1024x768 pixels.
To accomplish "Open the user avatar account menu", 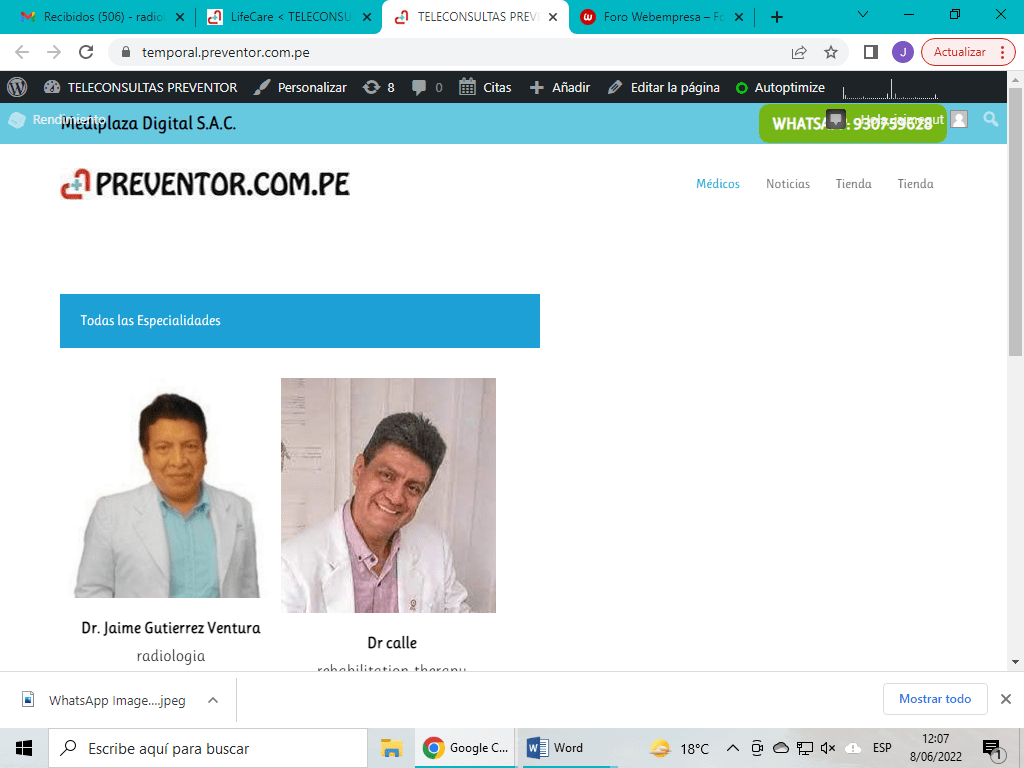I will (959, 120).
